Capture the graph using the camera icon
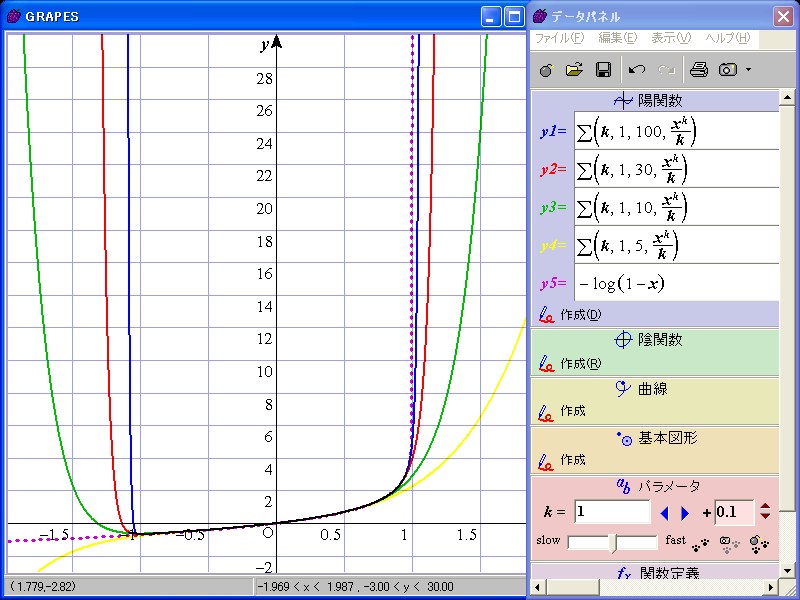The height and width of the screenshot is (600, 800). pyautogui.click(x=728, y=70)
